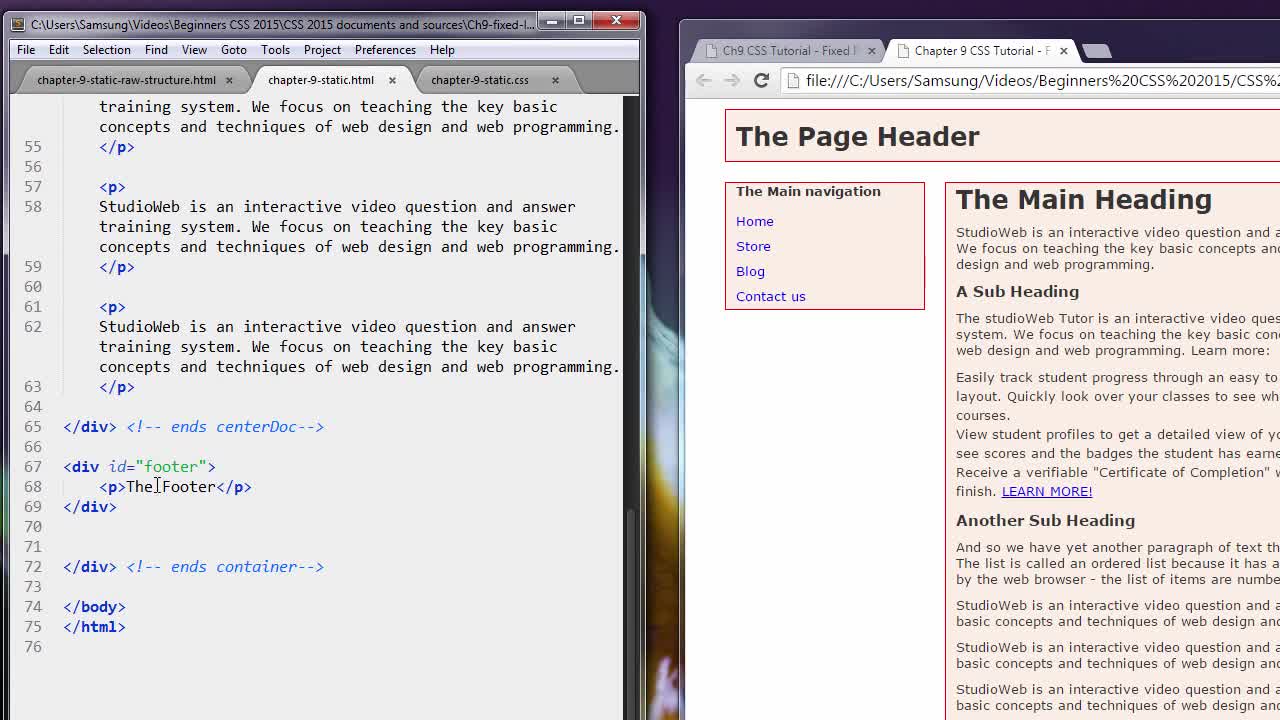Click browser forward arrow
Screen dimensions: 1280x720
[732, 81]
